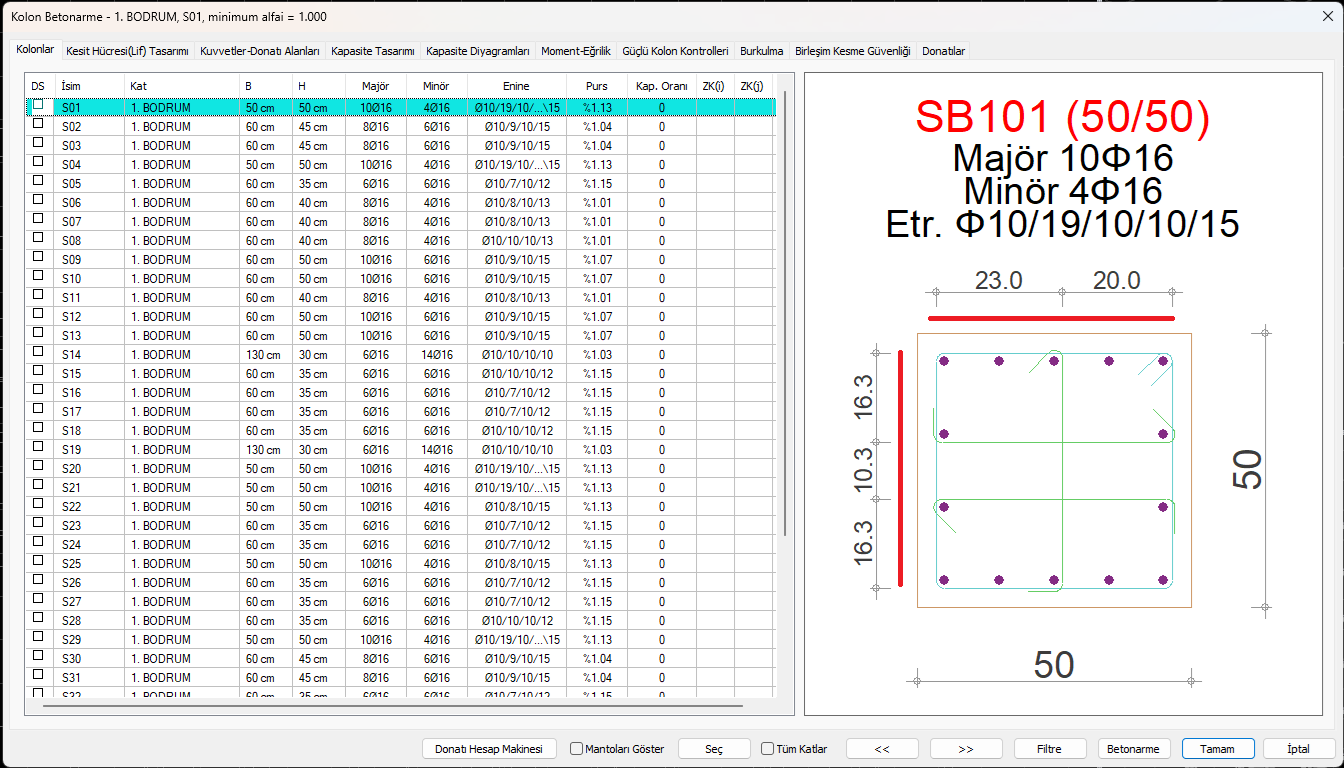
Task: Click Etr. Φ10/19/10/10/15 label in preview
Action: pos(1063,224)
